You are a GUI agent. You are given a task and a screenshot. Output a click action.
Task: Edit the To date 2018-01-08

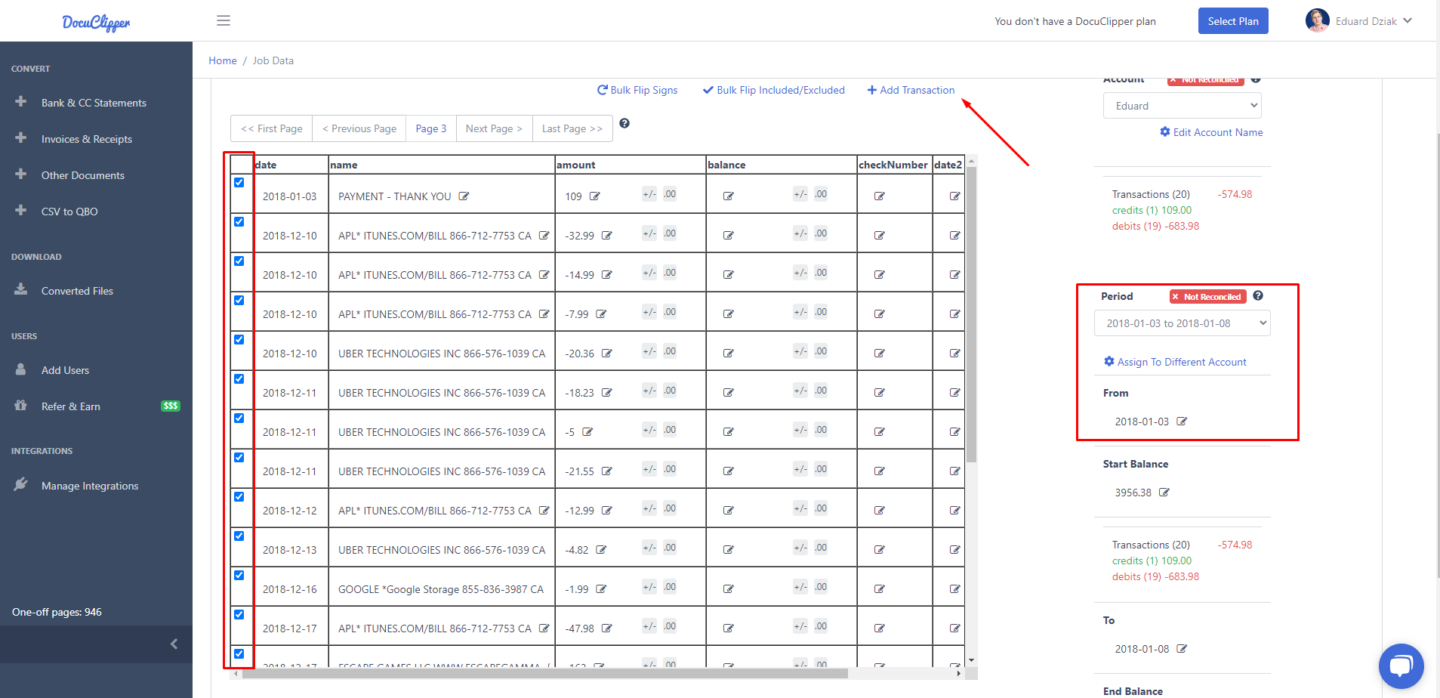tap(1181, 648)
